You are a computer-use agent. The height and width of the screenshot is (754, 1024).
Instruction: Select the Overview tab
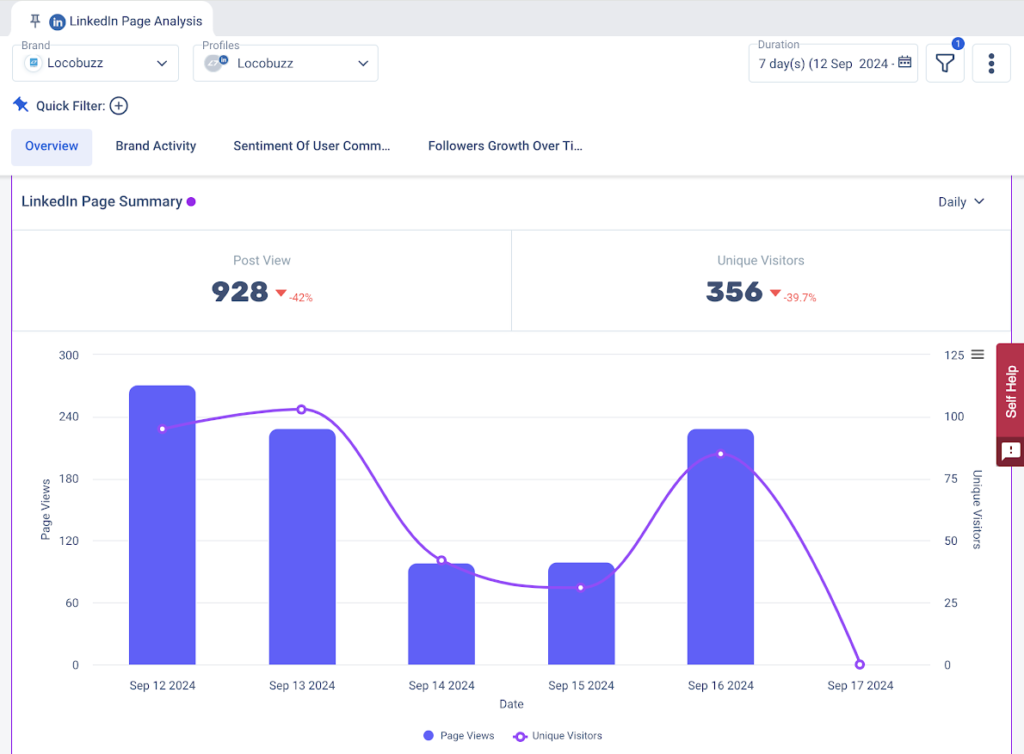[52, 146]
